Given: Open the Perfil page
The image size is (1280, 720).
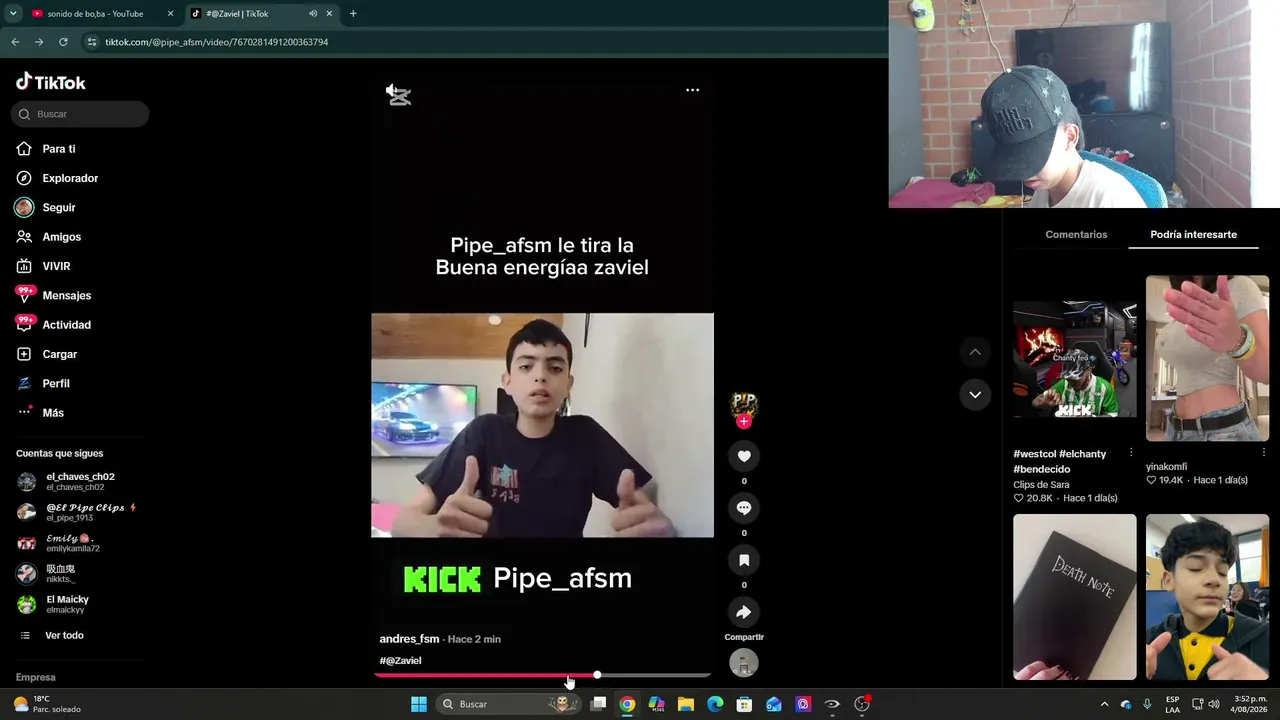Looking at the screenshot, I should point(55,384).
